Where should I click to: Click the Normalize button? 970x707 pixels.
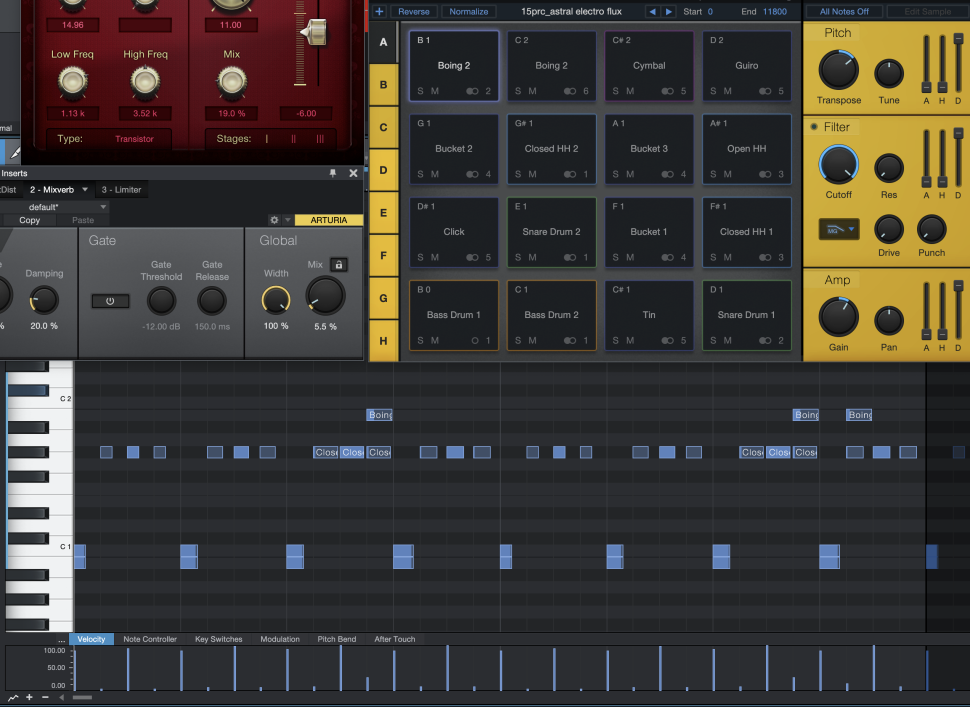pos(468,12)
